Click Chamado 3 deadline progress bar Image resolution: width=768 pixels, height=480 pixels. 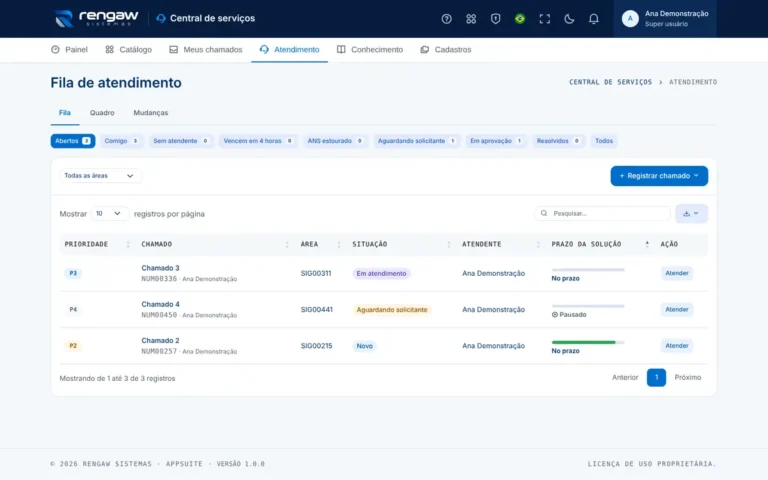588,270
